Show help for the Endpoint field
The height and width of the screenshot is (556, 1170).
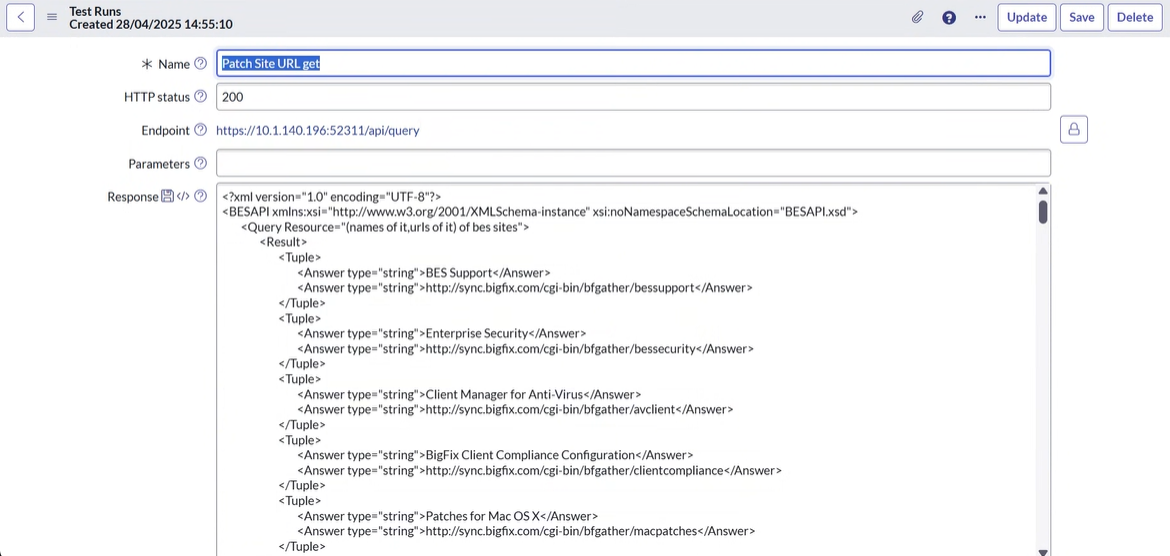[201, 130]
